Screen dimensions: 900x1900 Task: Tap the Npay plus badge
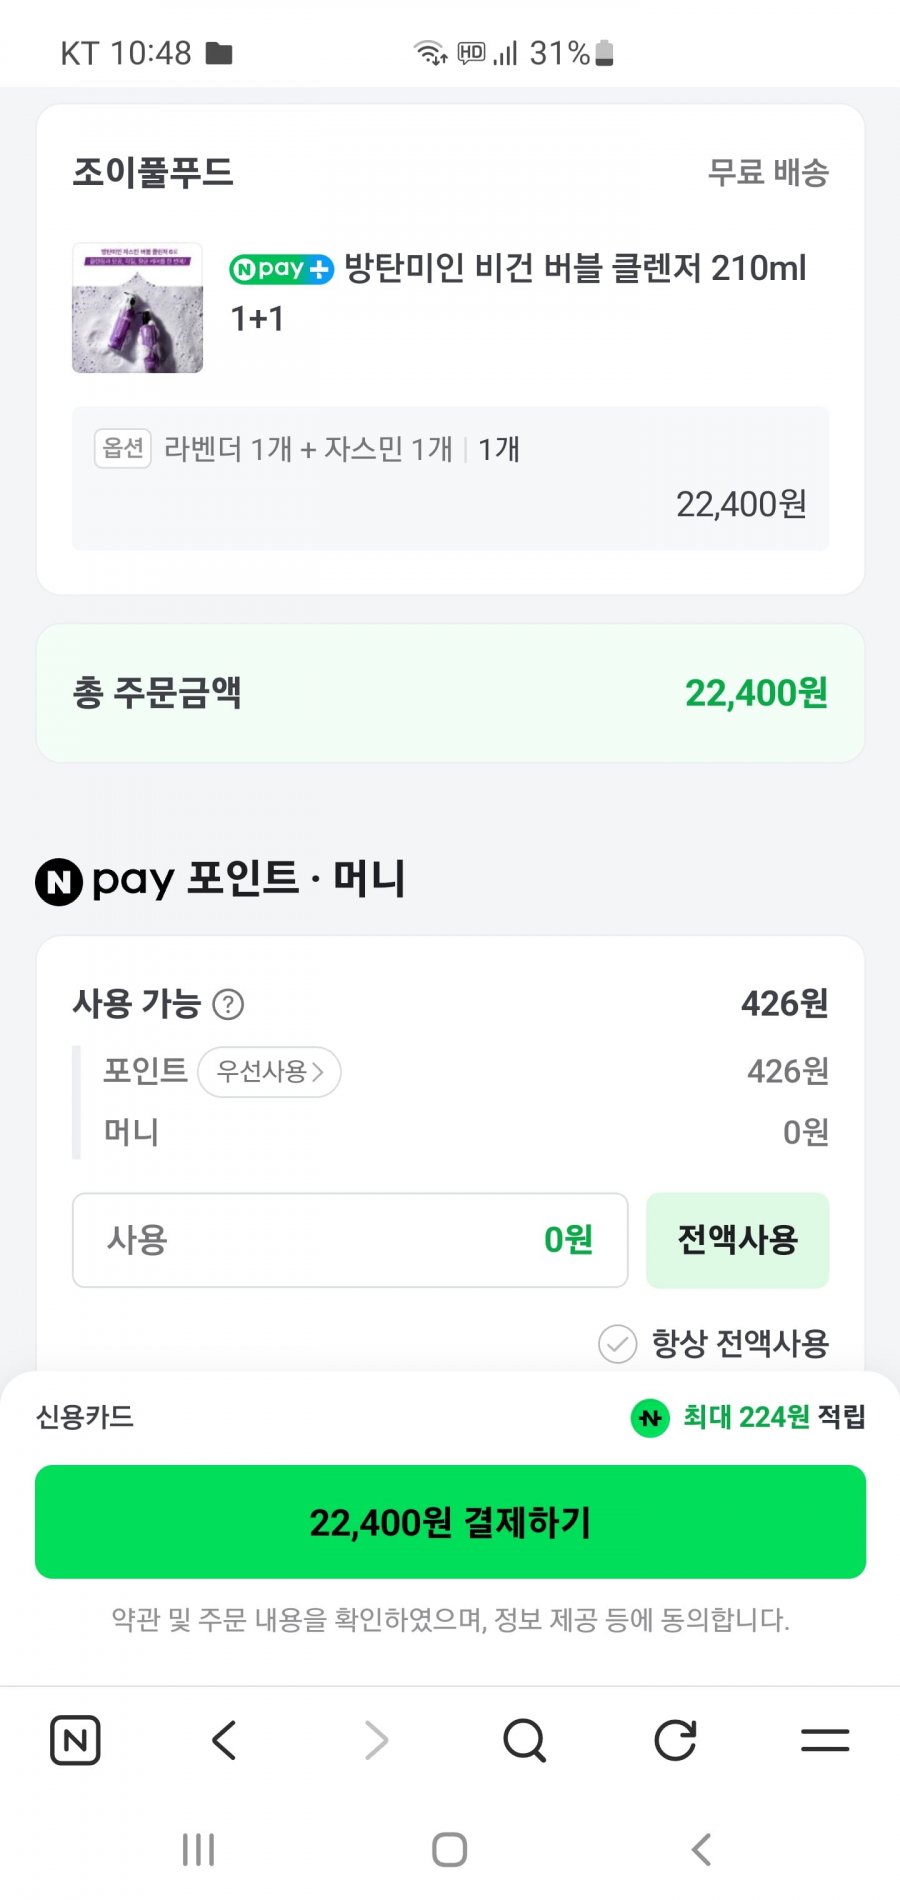point(281,269)
